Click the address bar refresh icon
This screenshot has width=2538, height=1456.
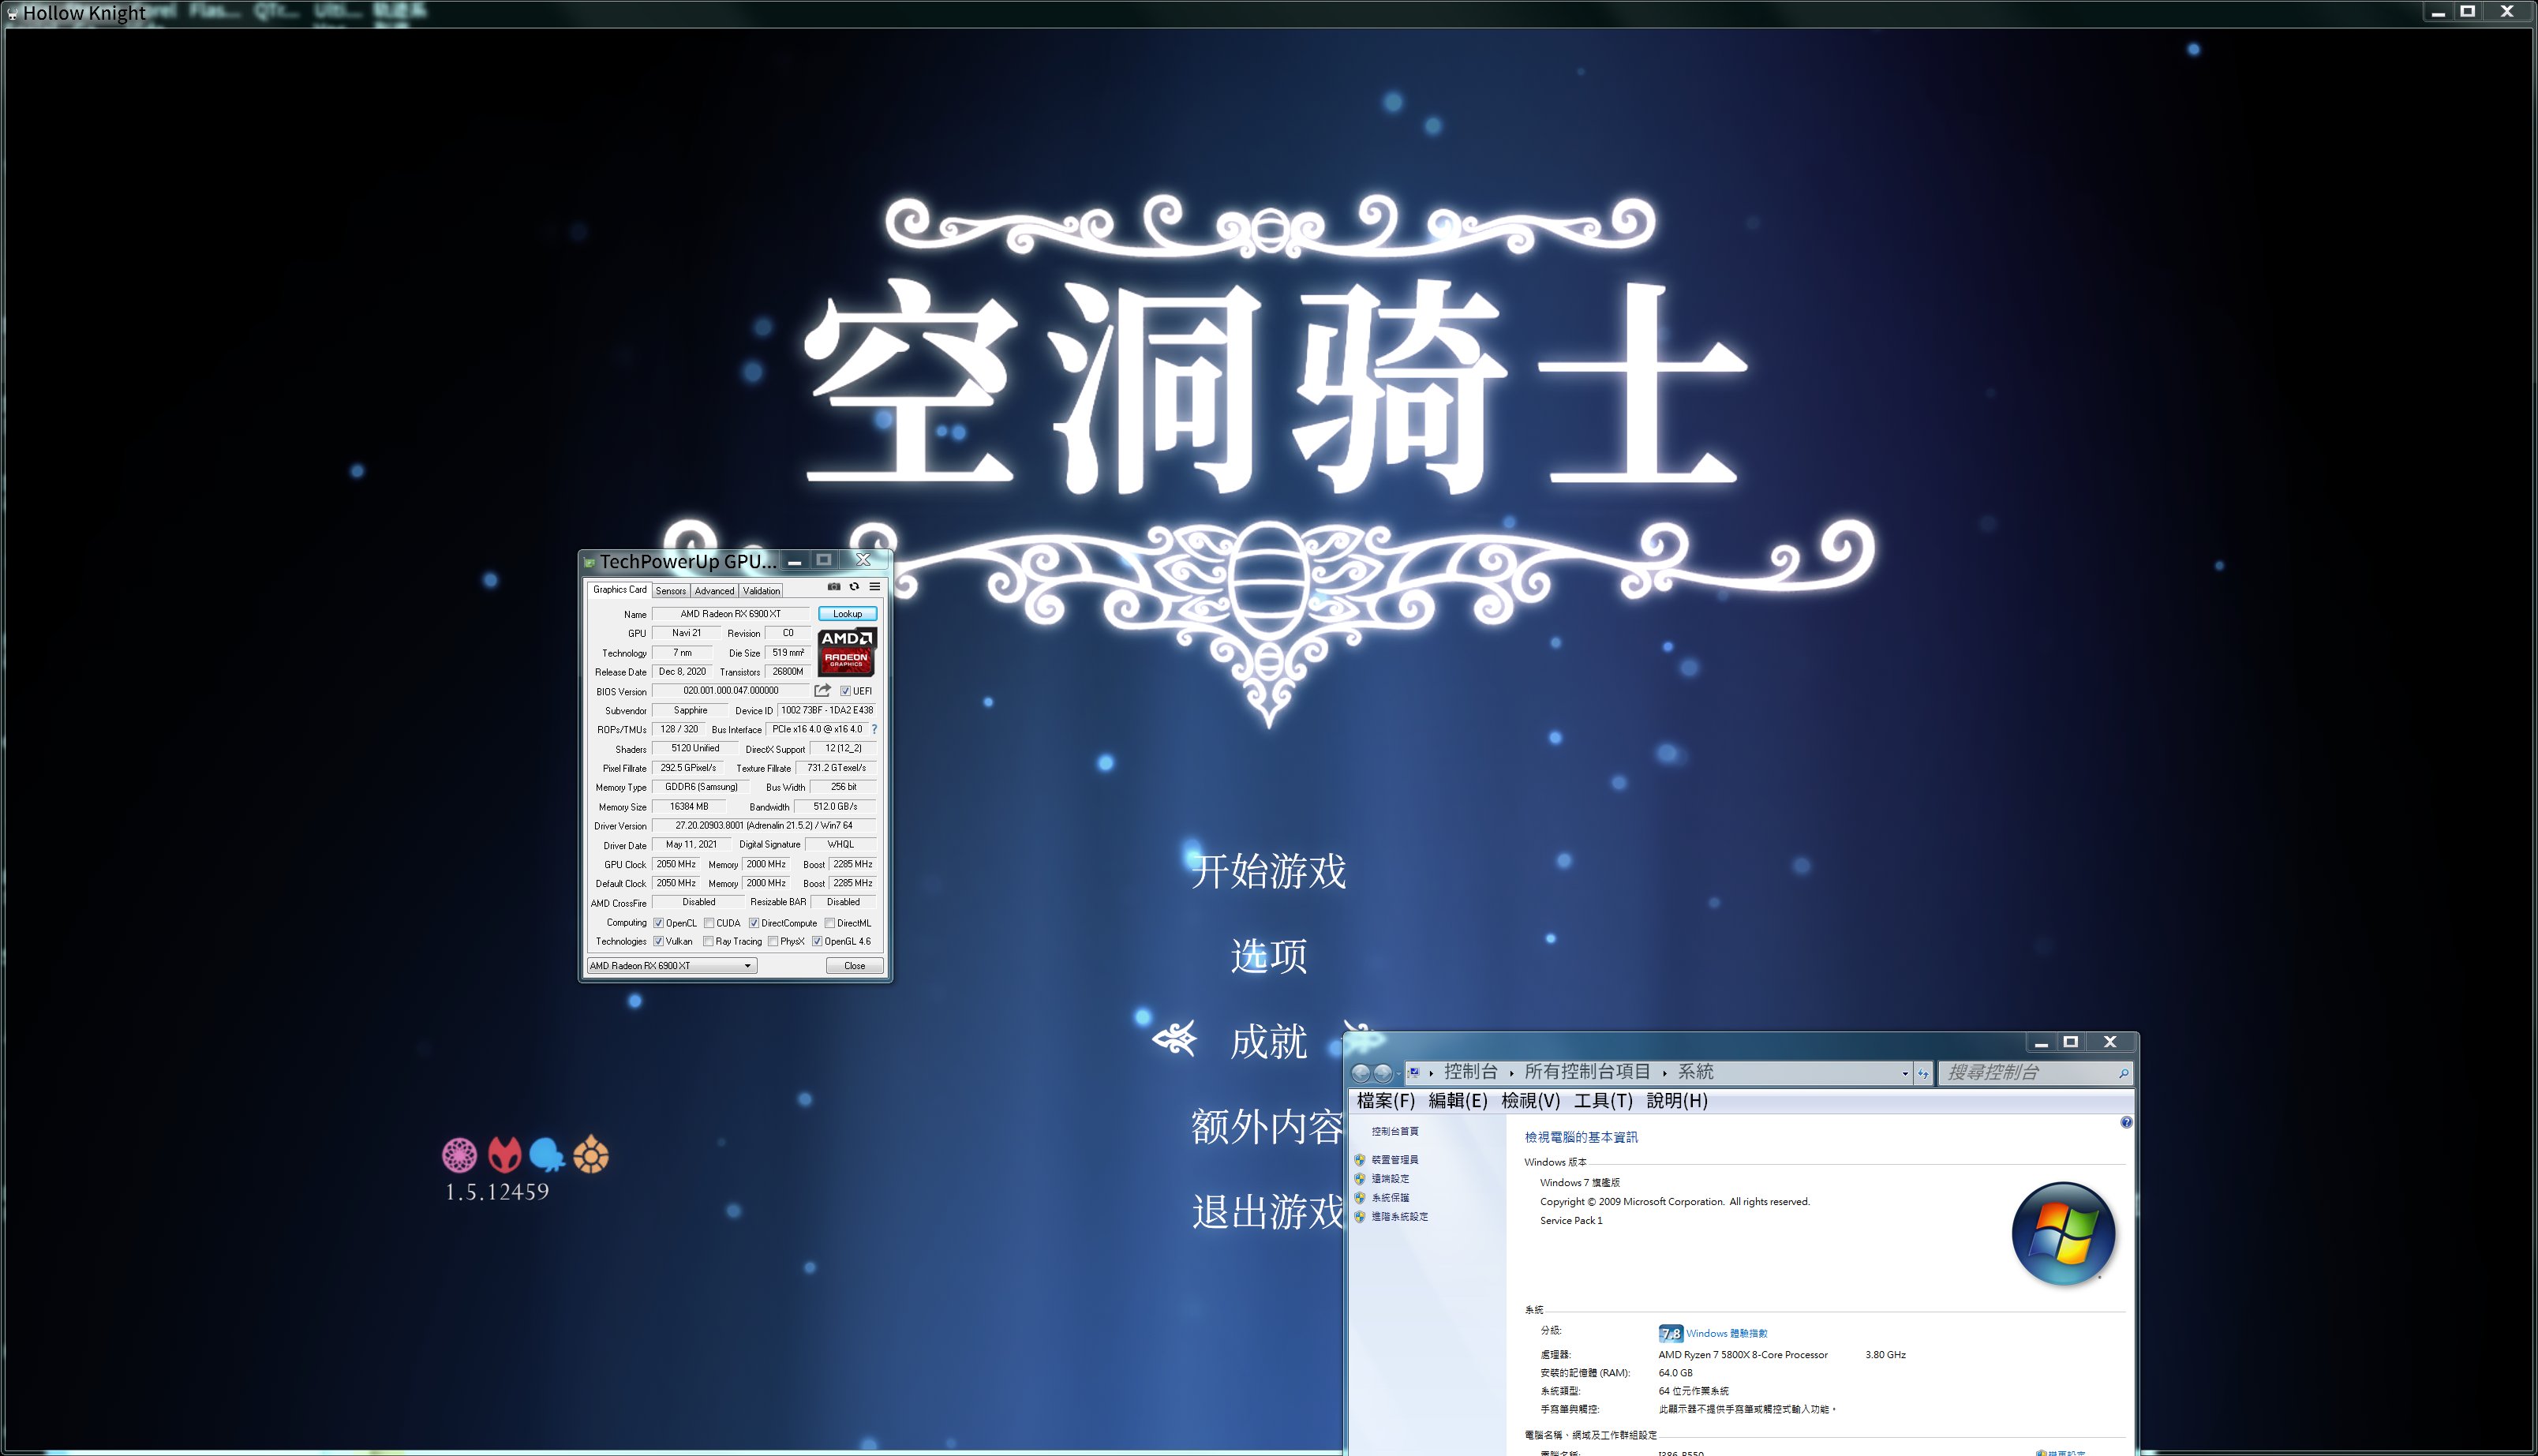coord(1922,1073)
